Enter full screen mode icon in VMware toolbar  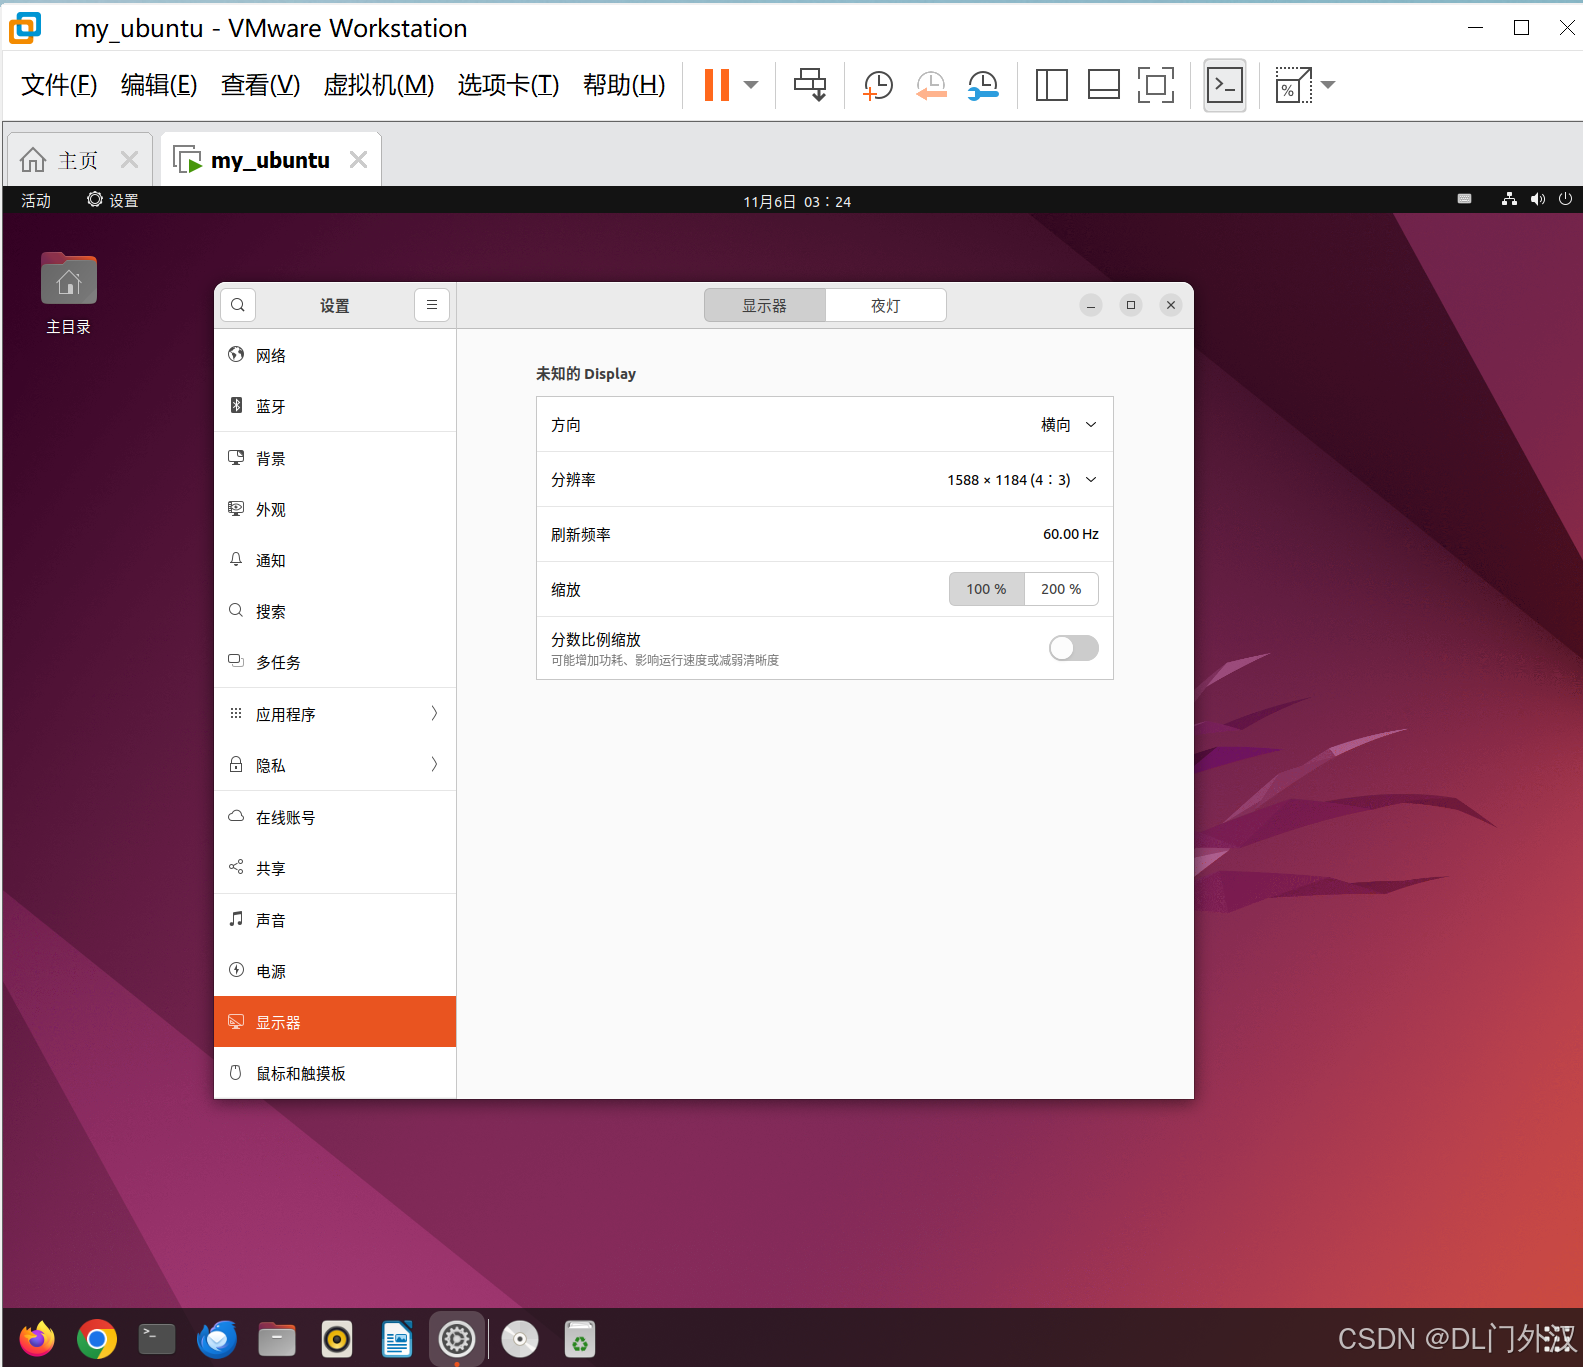(x=1156, y=85)
